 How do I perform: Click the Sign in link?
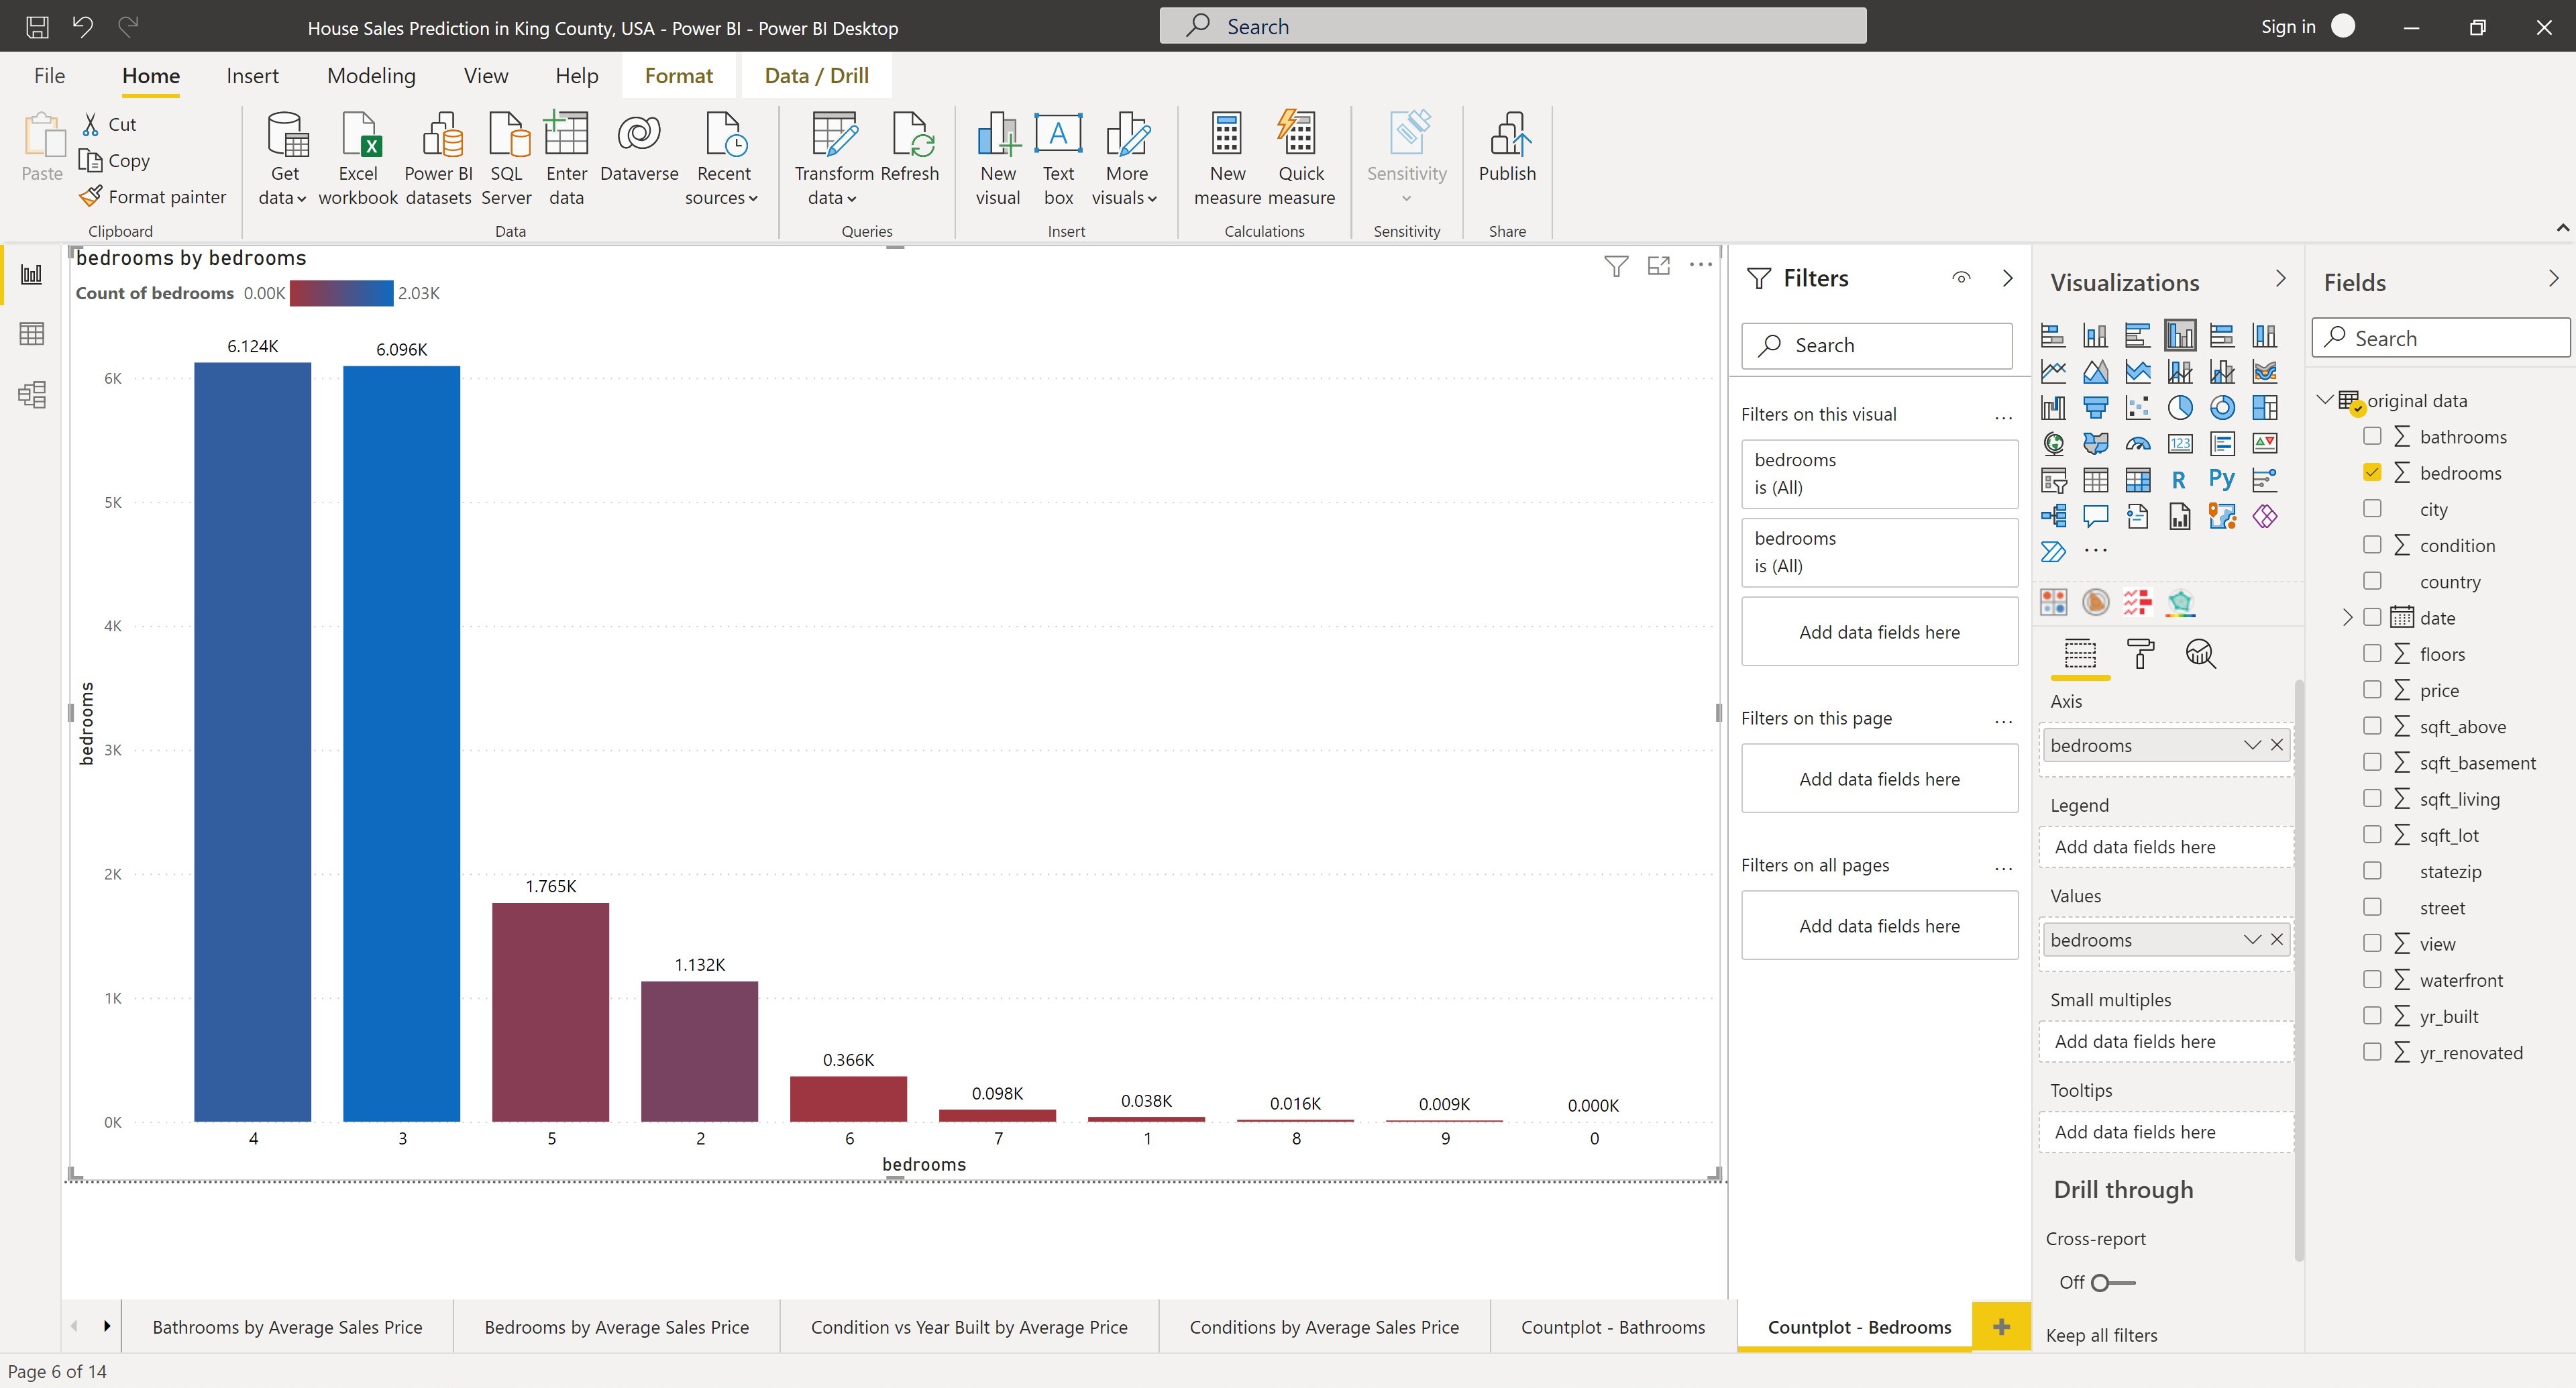(2288, 27)
